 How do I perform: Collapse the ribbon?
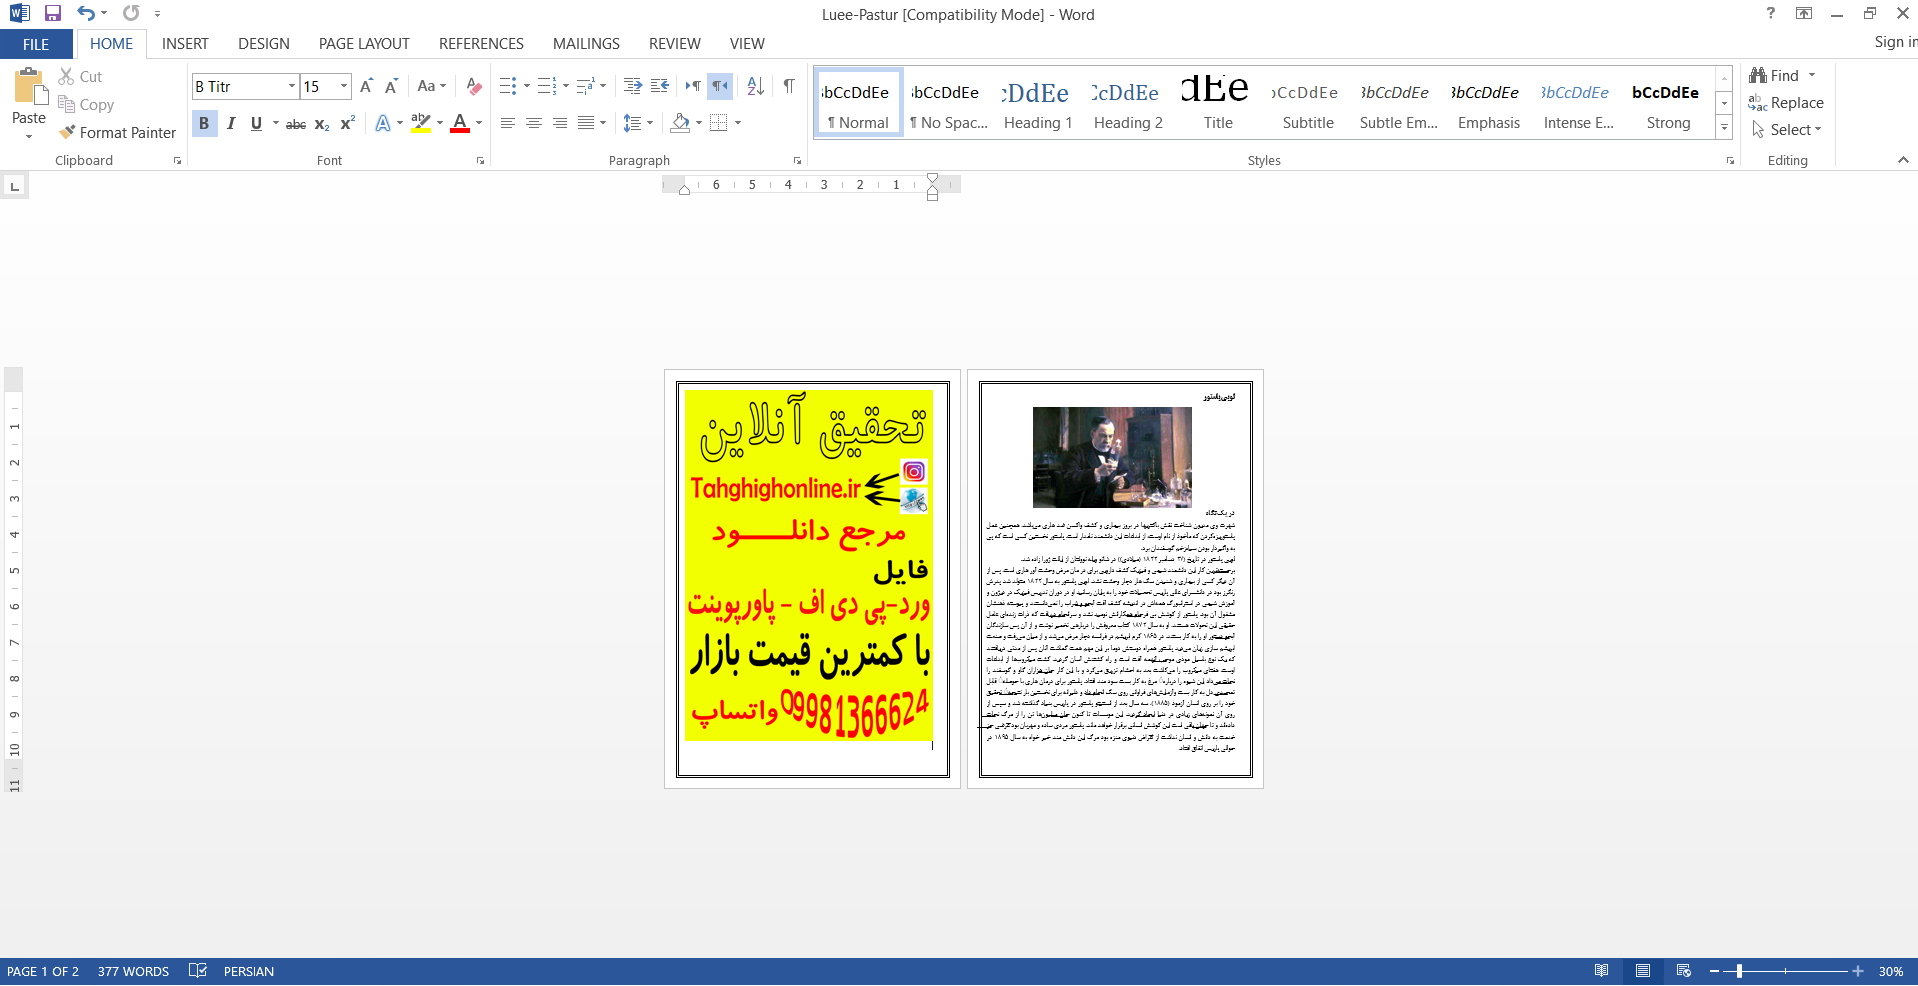(x=1903, y=160)
